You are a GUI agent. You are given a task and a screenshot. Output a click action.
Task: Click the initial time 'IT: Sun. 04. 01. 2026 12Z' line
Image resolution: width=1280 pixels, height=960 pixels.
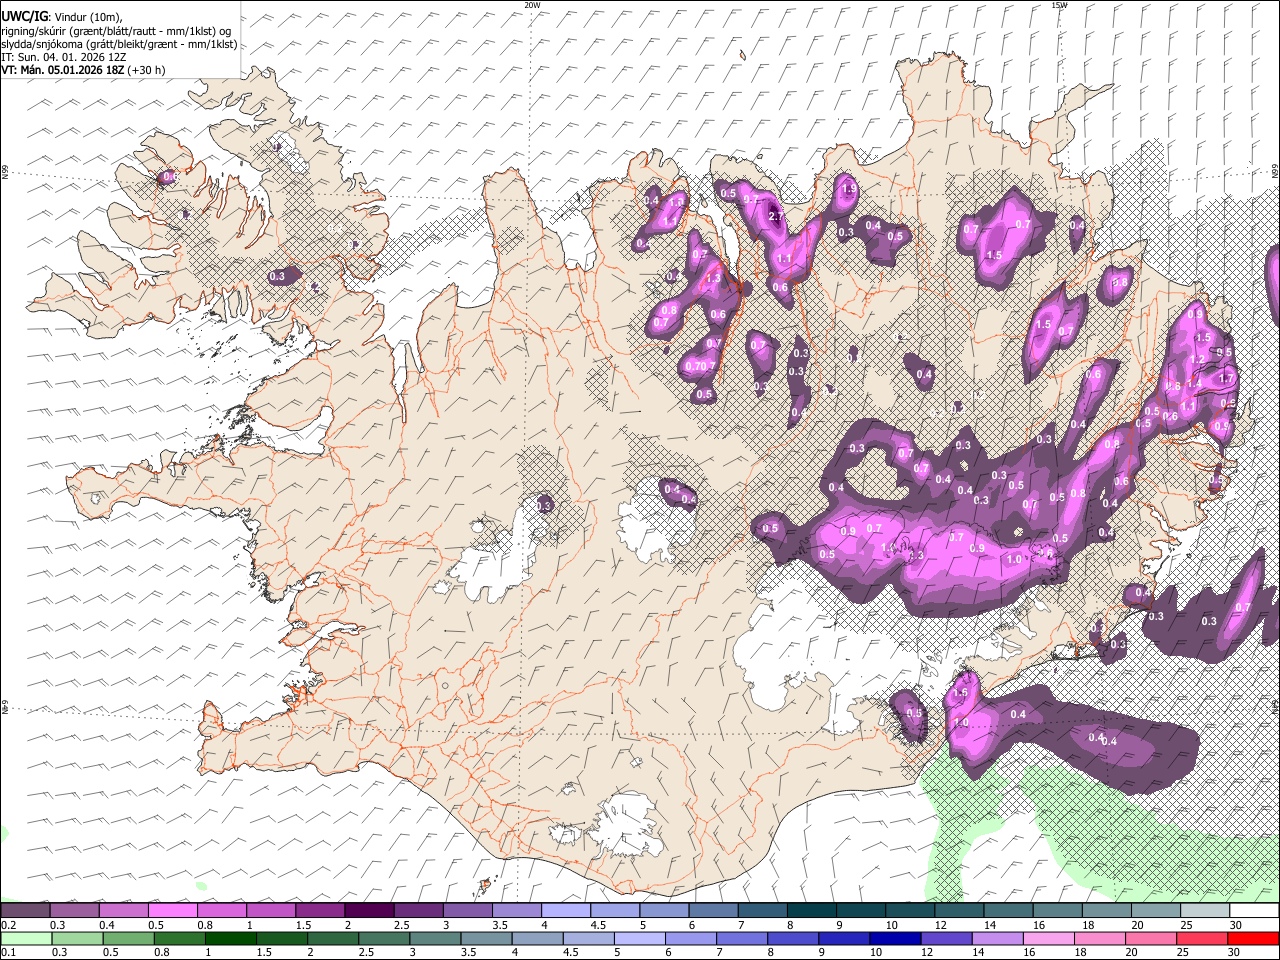(x=64, y=57)
